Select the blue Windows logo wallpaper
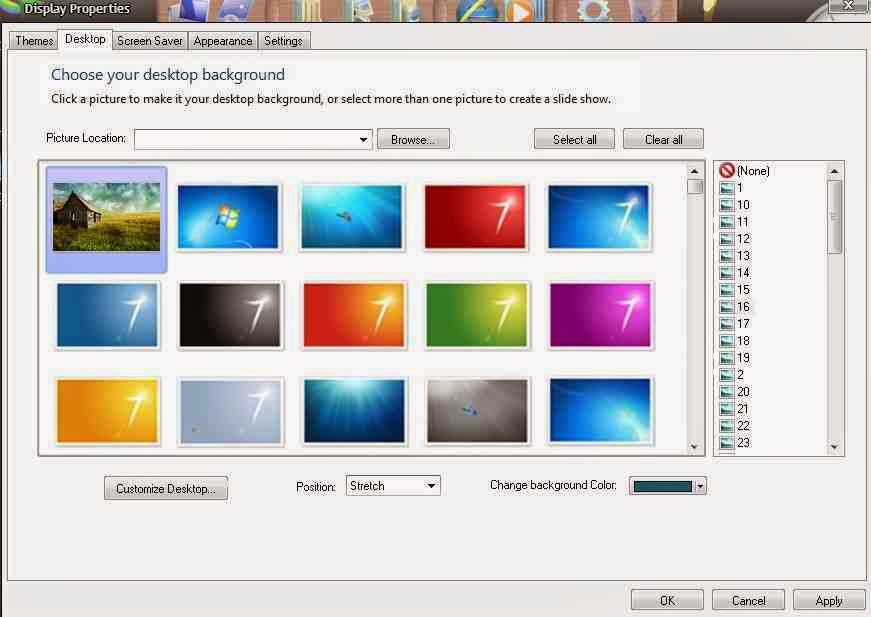The image size is (871, 617). (x=228, y=217)
